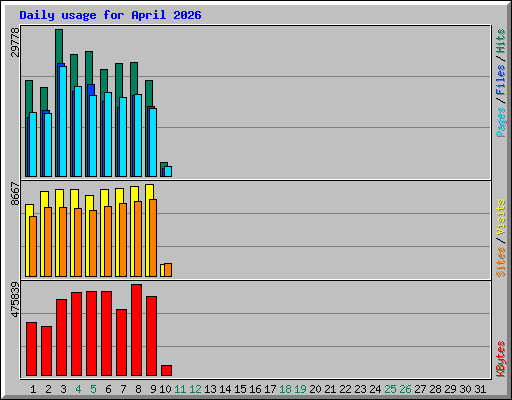Click the green day 25 label

[x=390, y=389]
